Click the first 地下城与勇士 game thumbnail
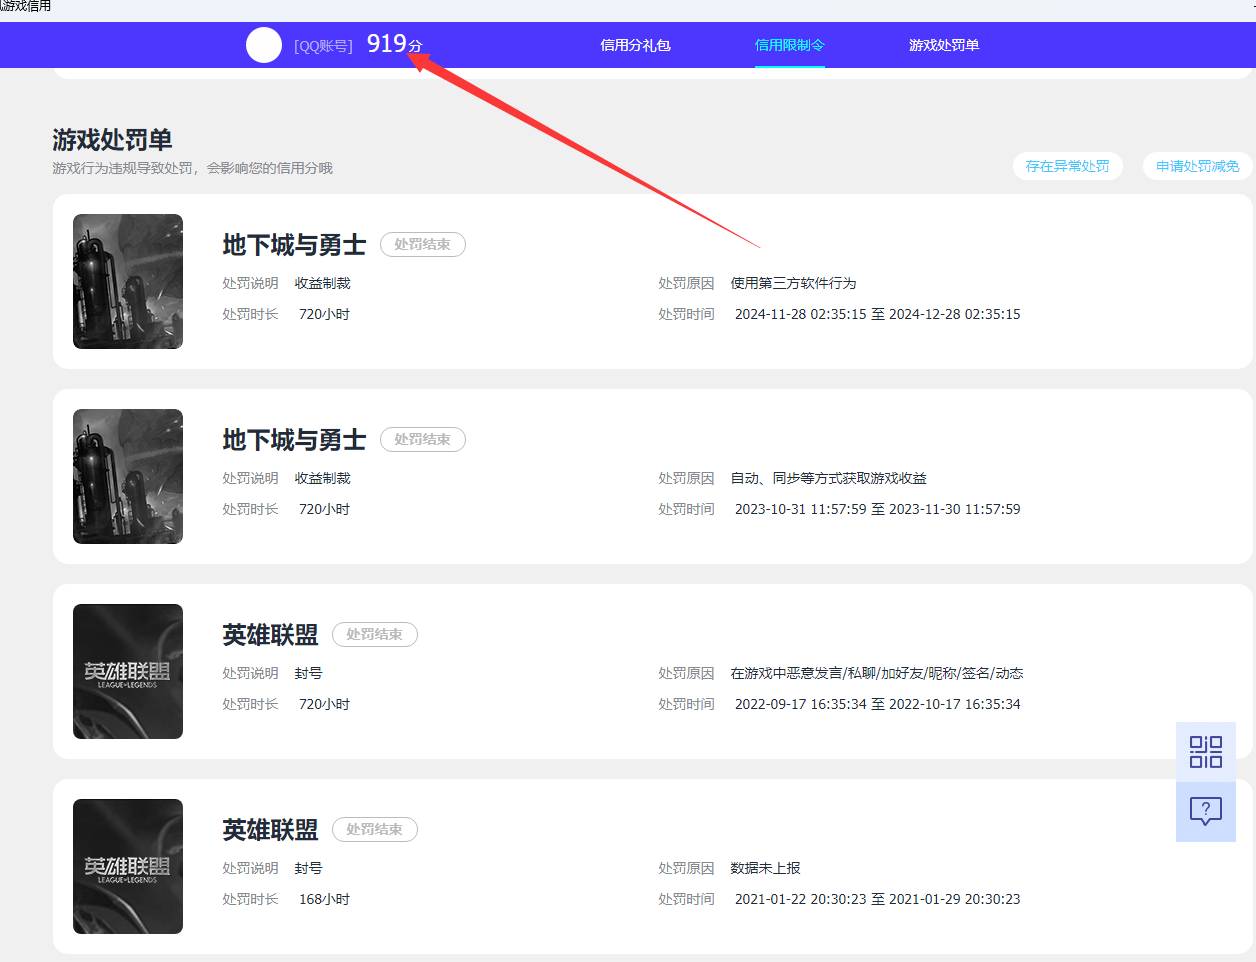The image size is (1256, 962). pyautogui.click(x=128, y=281)
